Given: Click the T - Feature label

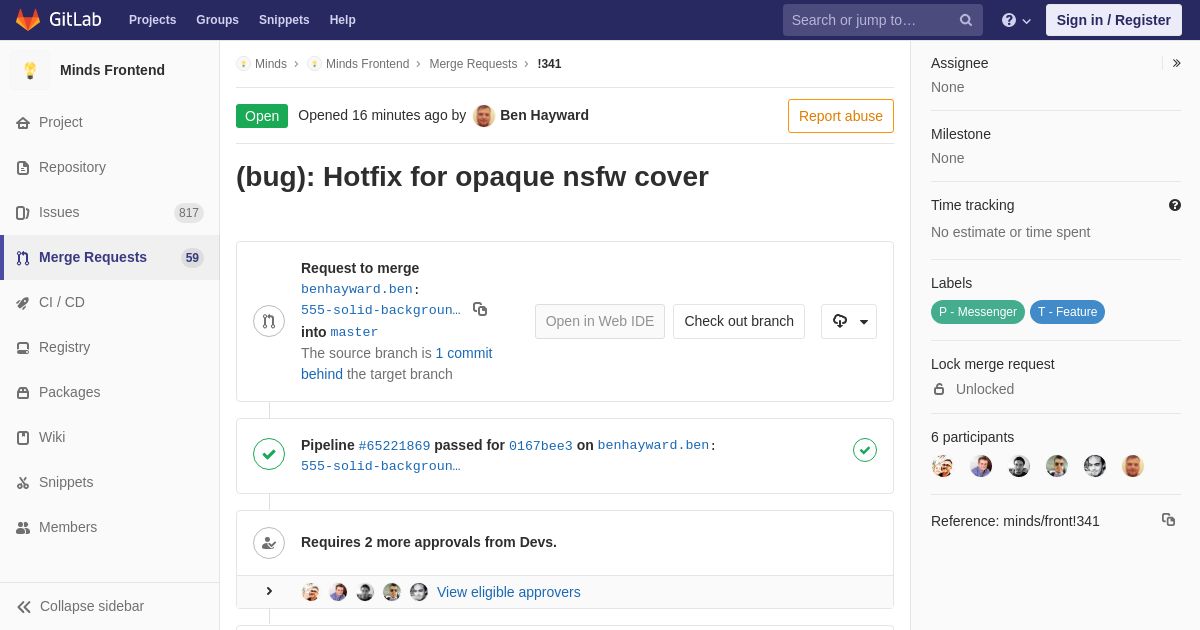Looking at the screenshot, I should pos(1067,312).
